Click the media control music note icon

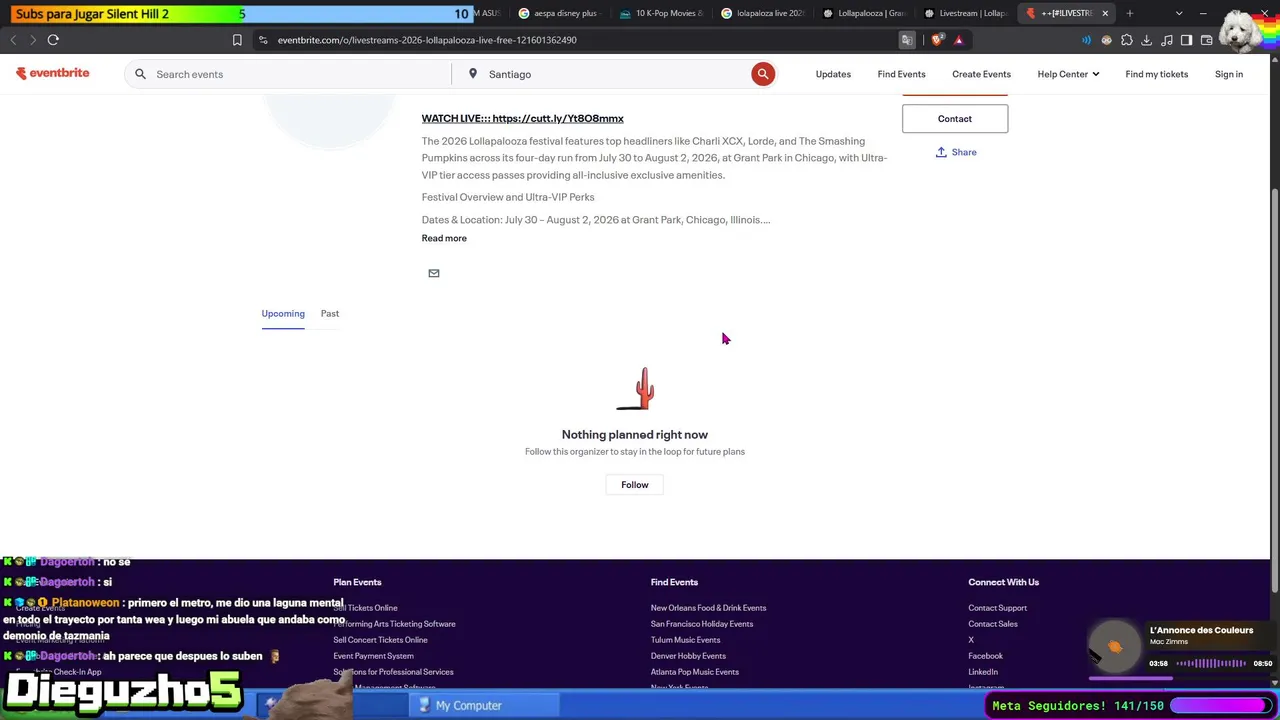click(1166, 40)
